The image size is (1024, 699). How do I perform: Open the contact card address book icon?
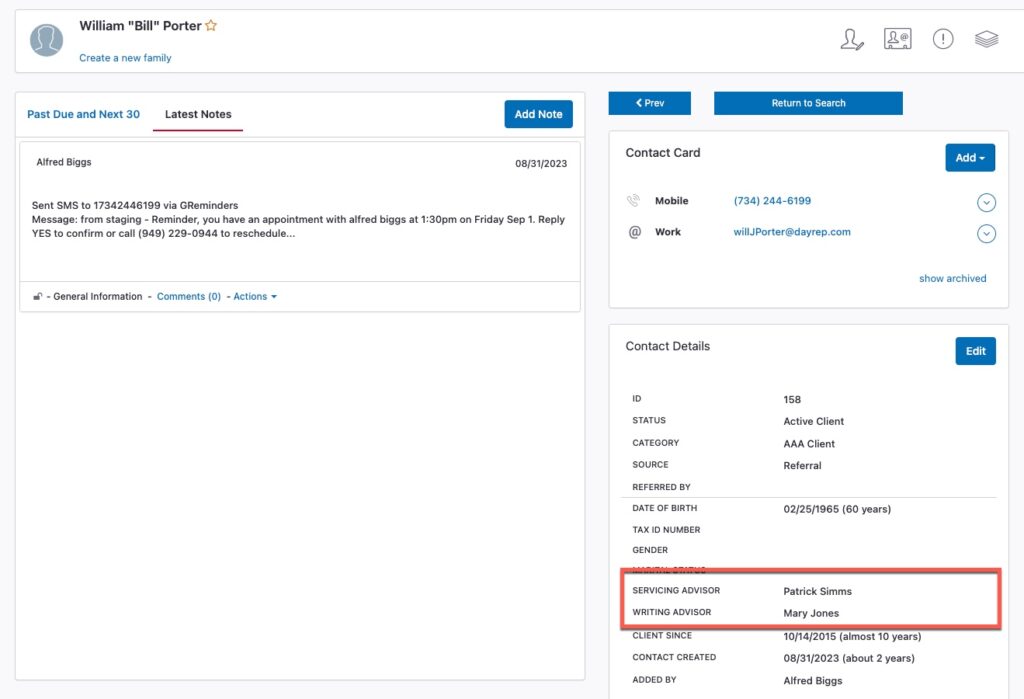click(x=897, y=40)
